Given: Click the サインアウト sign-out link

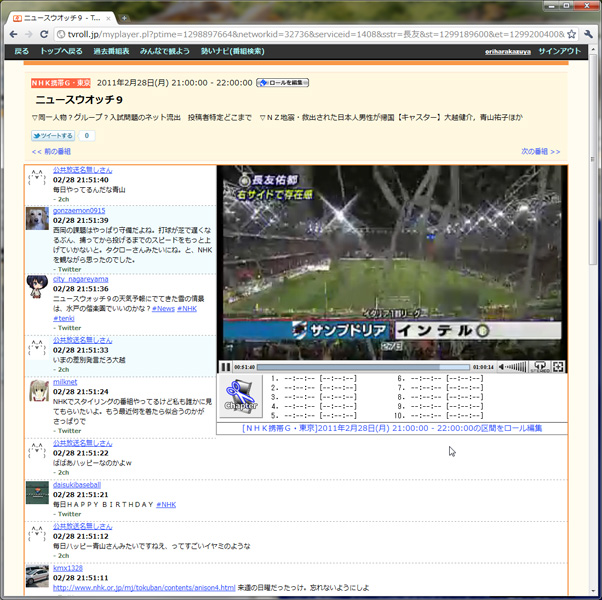Looking at the screenshot, I should pos(559,51).
